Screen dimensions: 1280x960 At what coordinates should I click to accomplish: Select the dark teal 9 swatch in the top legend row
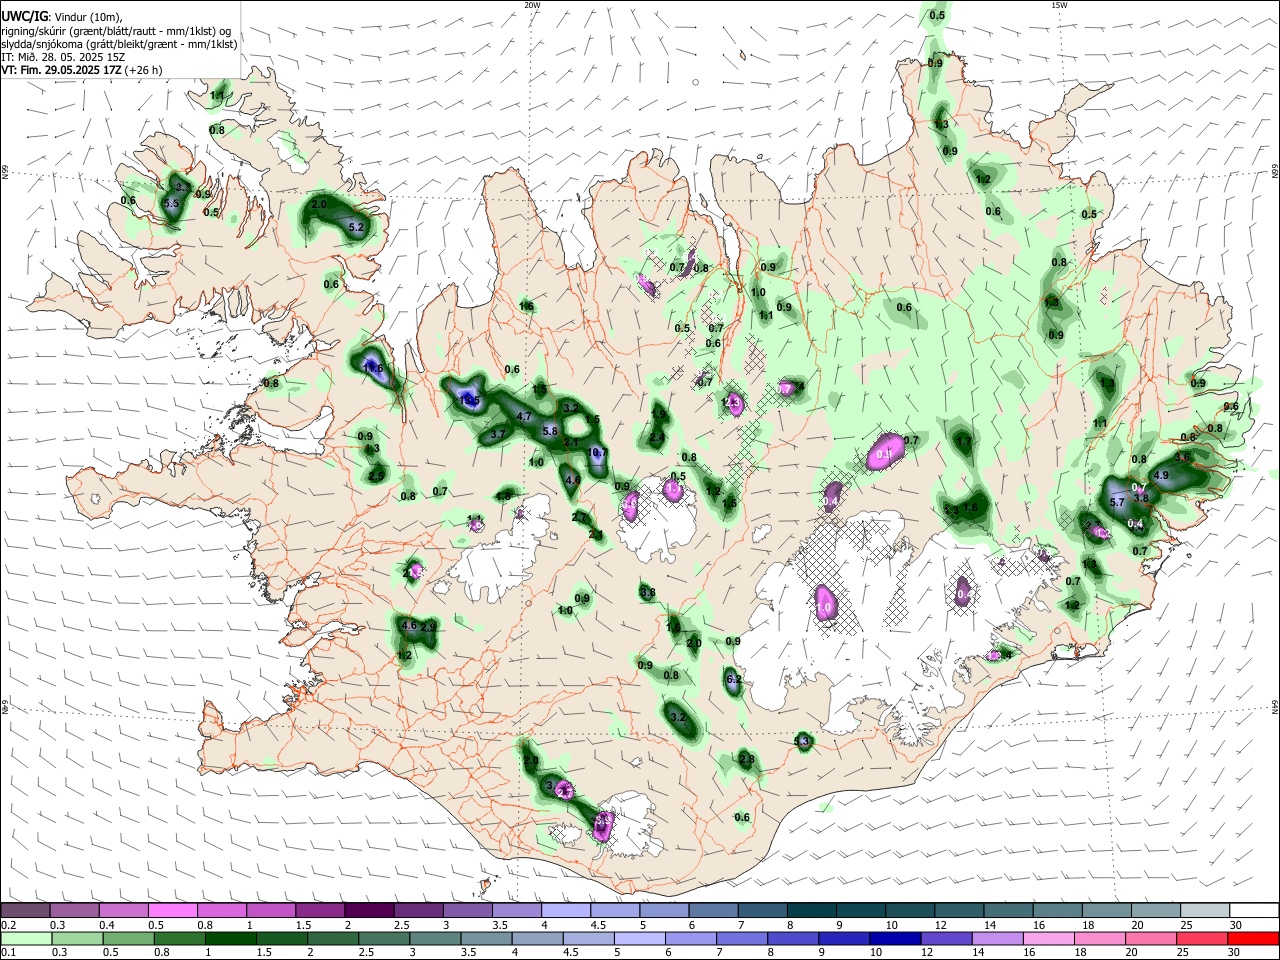(861, 910)
